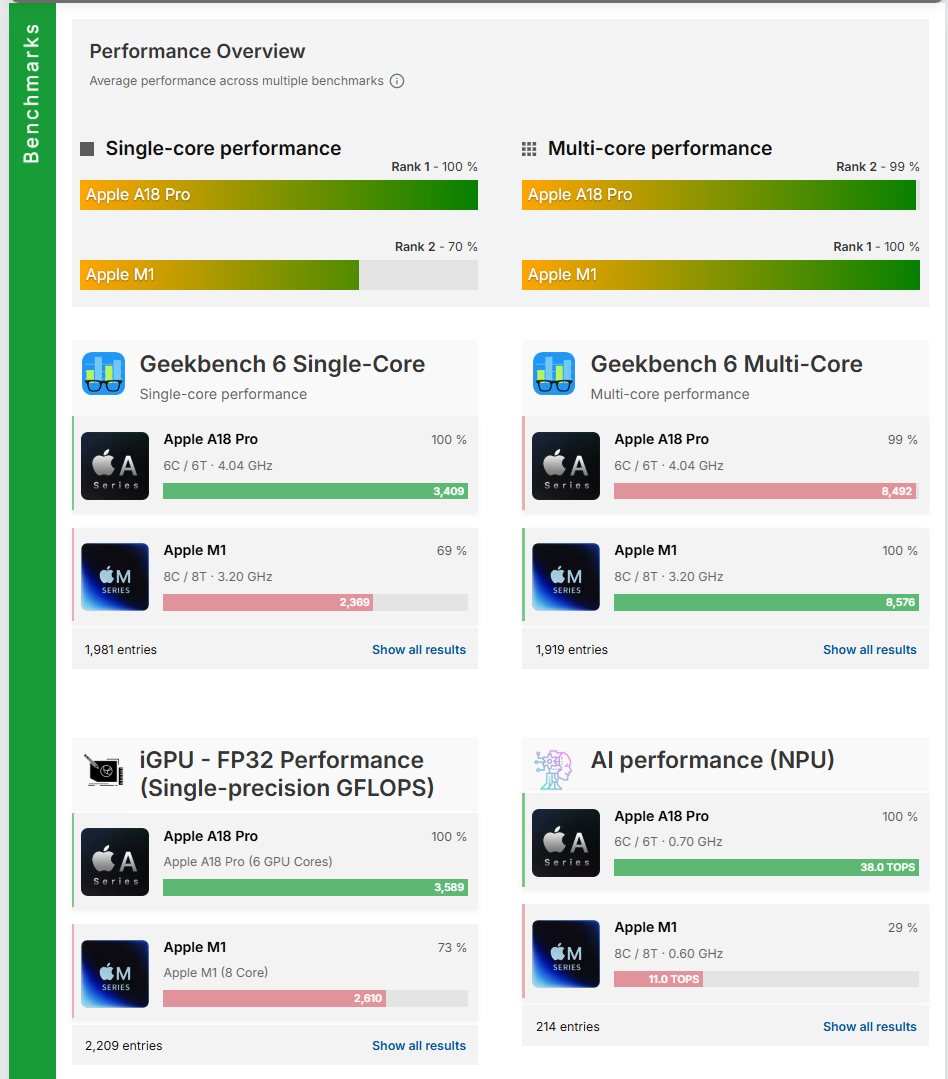The height and width of the screenshot is (1079, 948).
Task: Click the iGPU FP32 Performance graphics card icon
Action: [x=104, y=770]
